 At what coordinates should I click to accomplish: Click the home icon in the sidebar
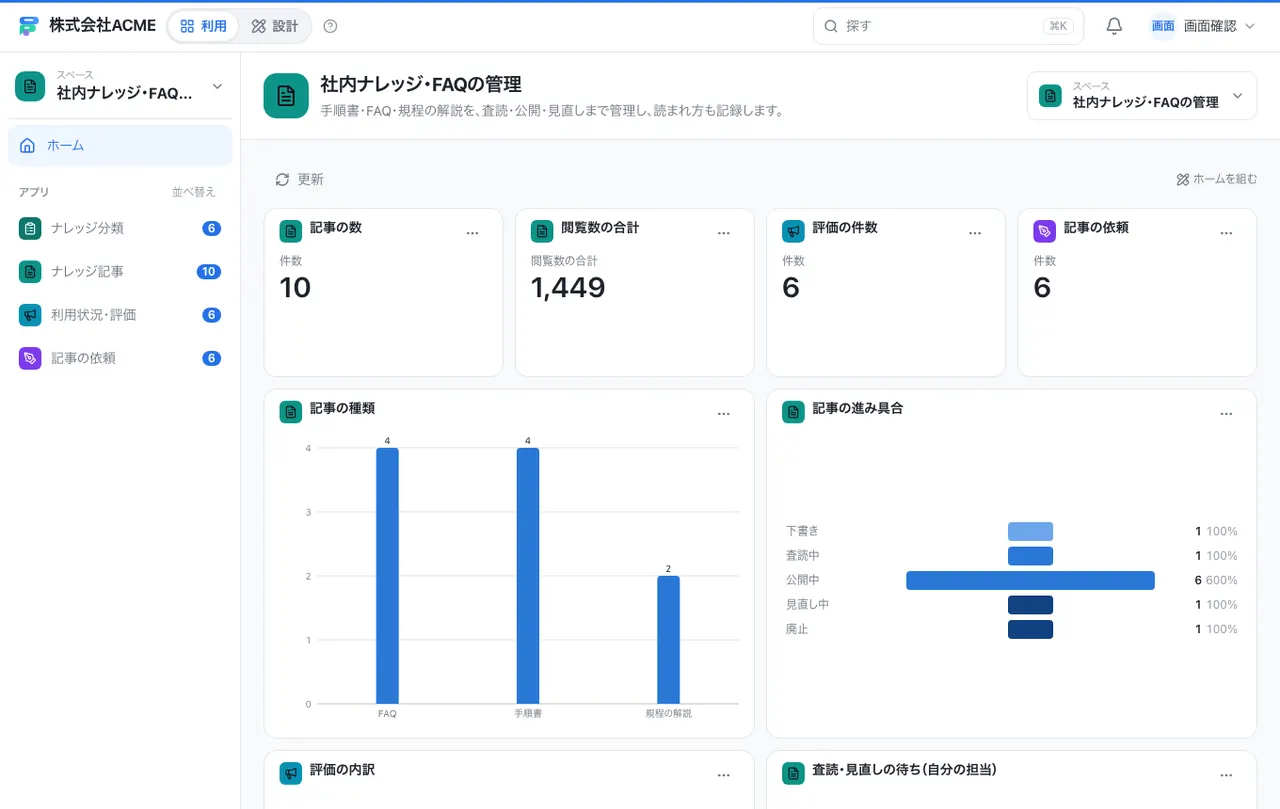point(27,145)
